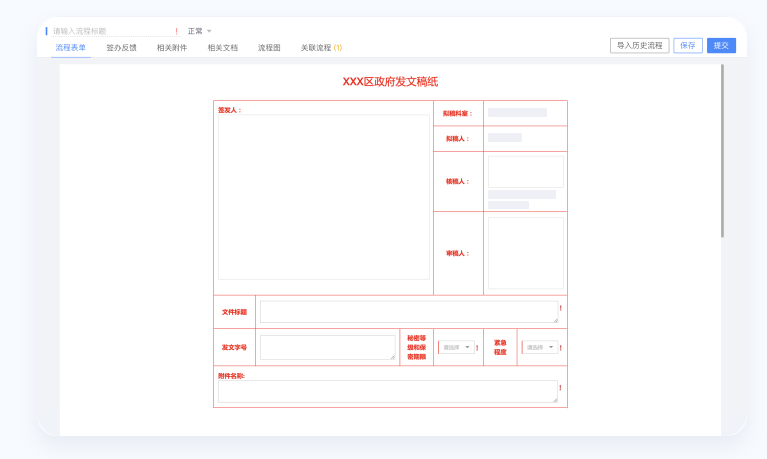Open the 关联流程 tab
This screenshot has width=767, height=459.
320,47
